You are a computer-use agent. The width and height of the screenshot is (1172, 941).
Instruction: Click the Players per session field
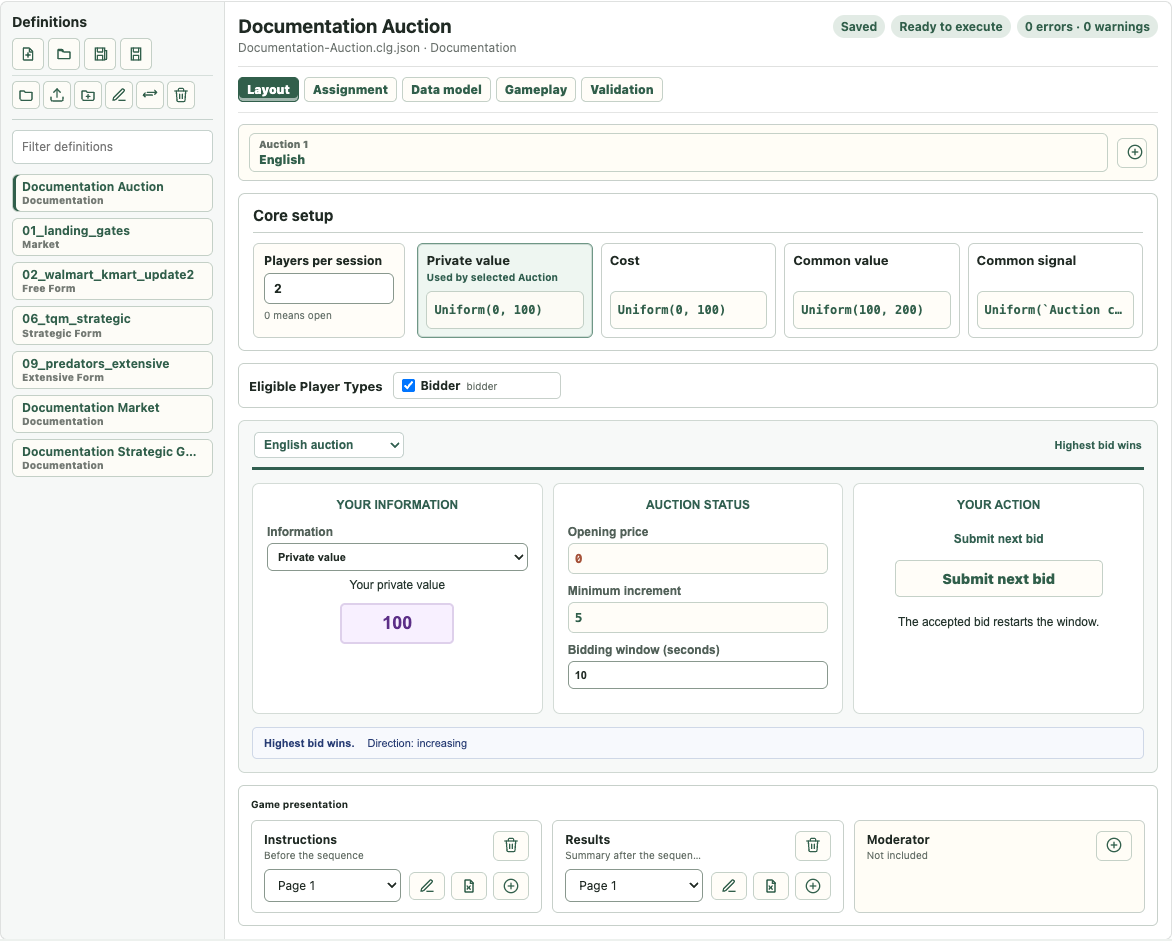329,289
